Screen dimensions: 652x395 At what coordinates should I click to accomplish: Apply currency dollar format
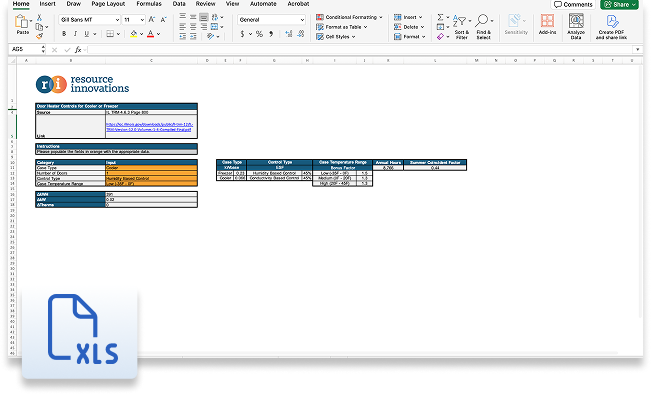242,34
